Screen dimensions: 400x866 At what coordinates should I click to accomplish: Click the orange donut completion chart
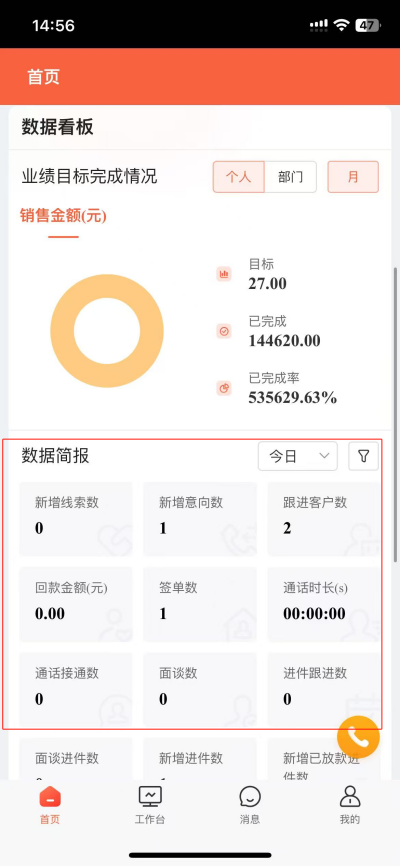(x=107, y=331)
